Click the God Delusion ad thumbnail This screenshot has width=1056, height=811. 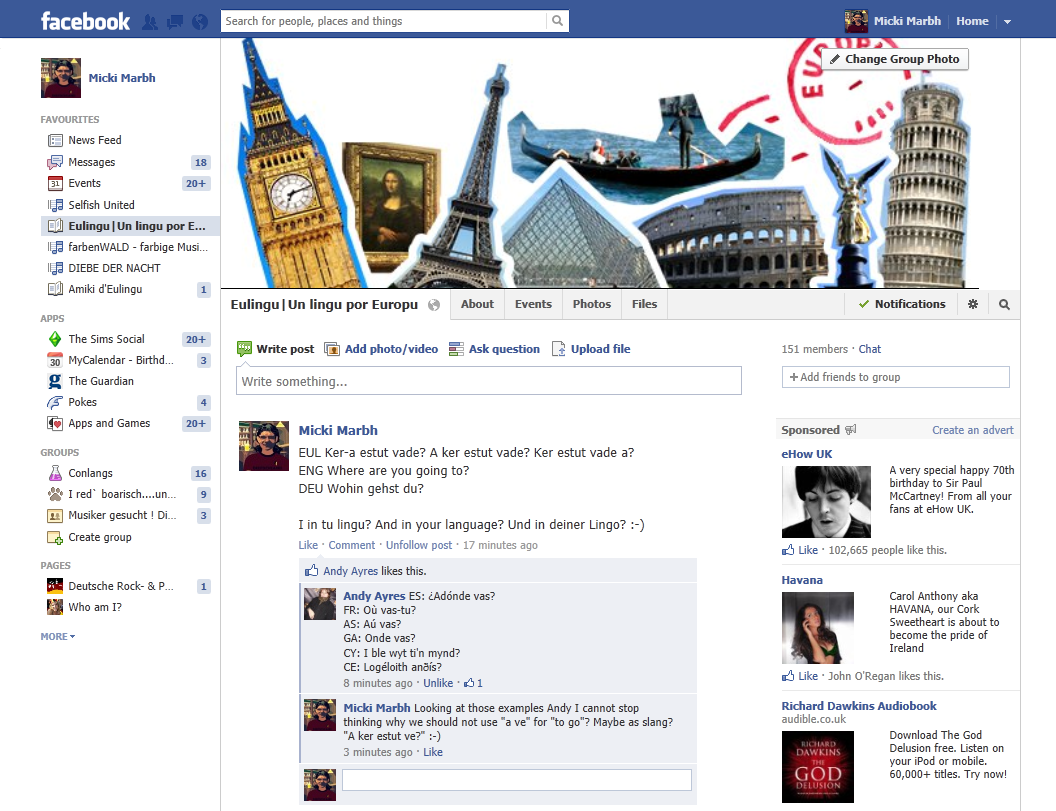click(818, 767)
